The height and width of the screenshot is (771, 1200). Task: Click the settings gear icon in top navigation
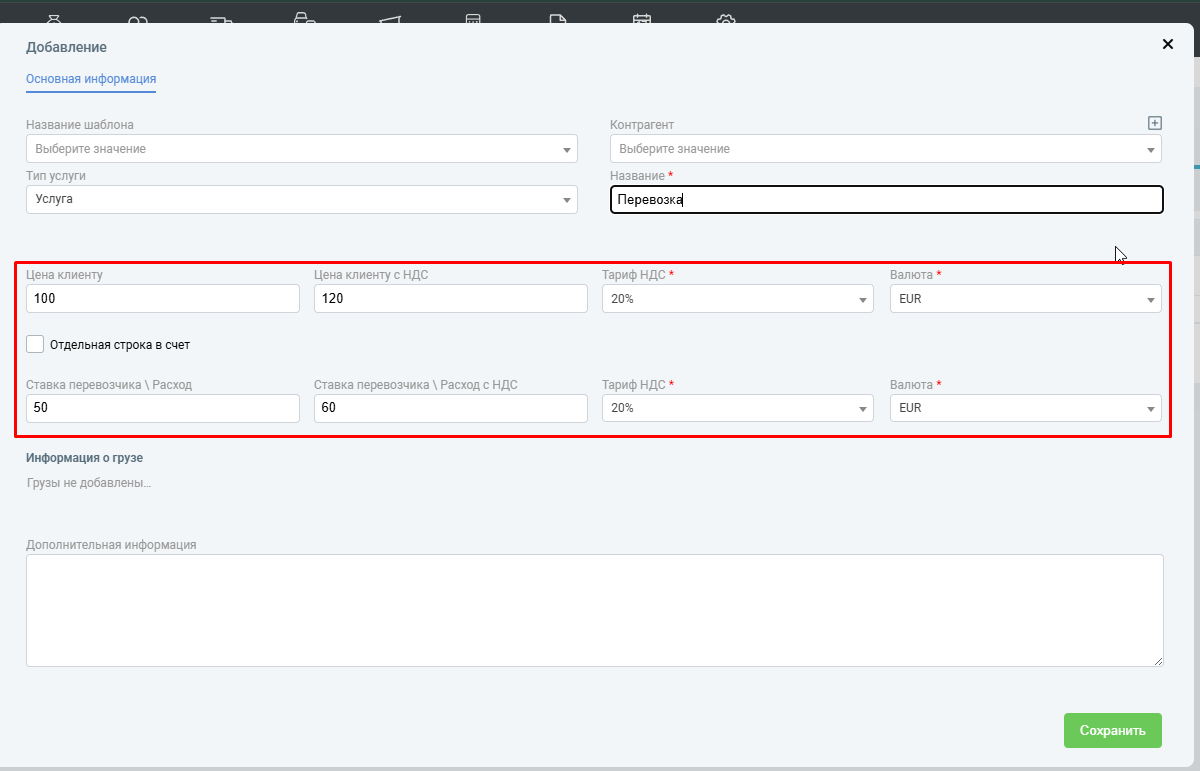click(x=726, y=19)
